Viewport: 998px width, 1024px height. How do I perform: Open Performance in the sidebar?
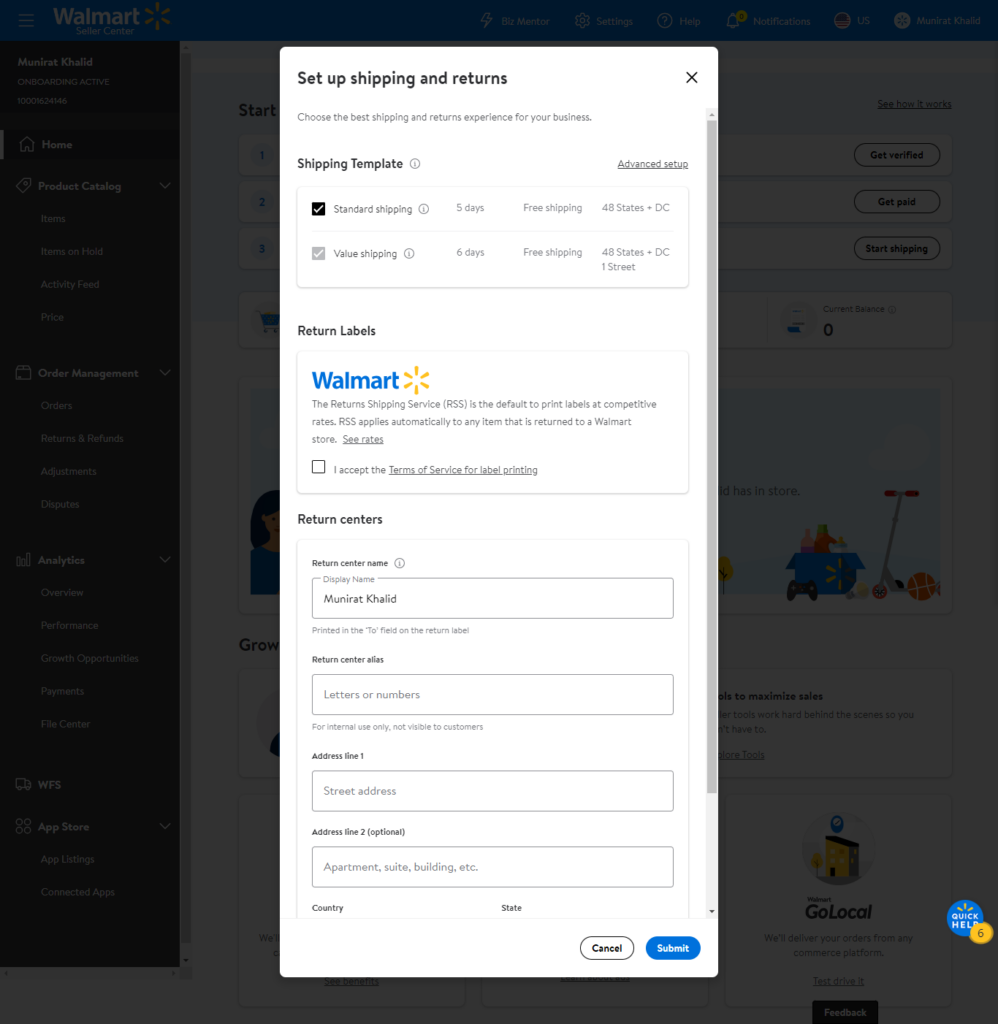coord(69,625)
